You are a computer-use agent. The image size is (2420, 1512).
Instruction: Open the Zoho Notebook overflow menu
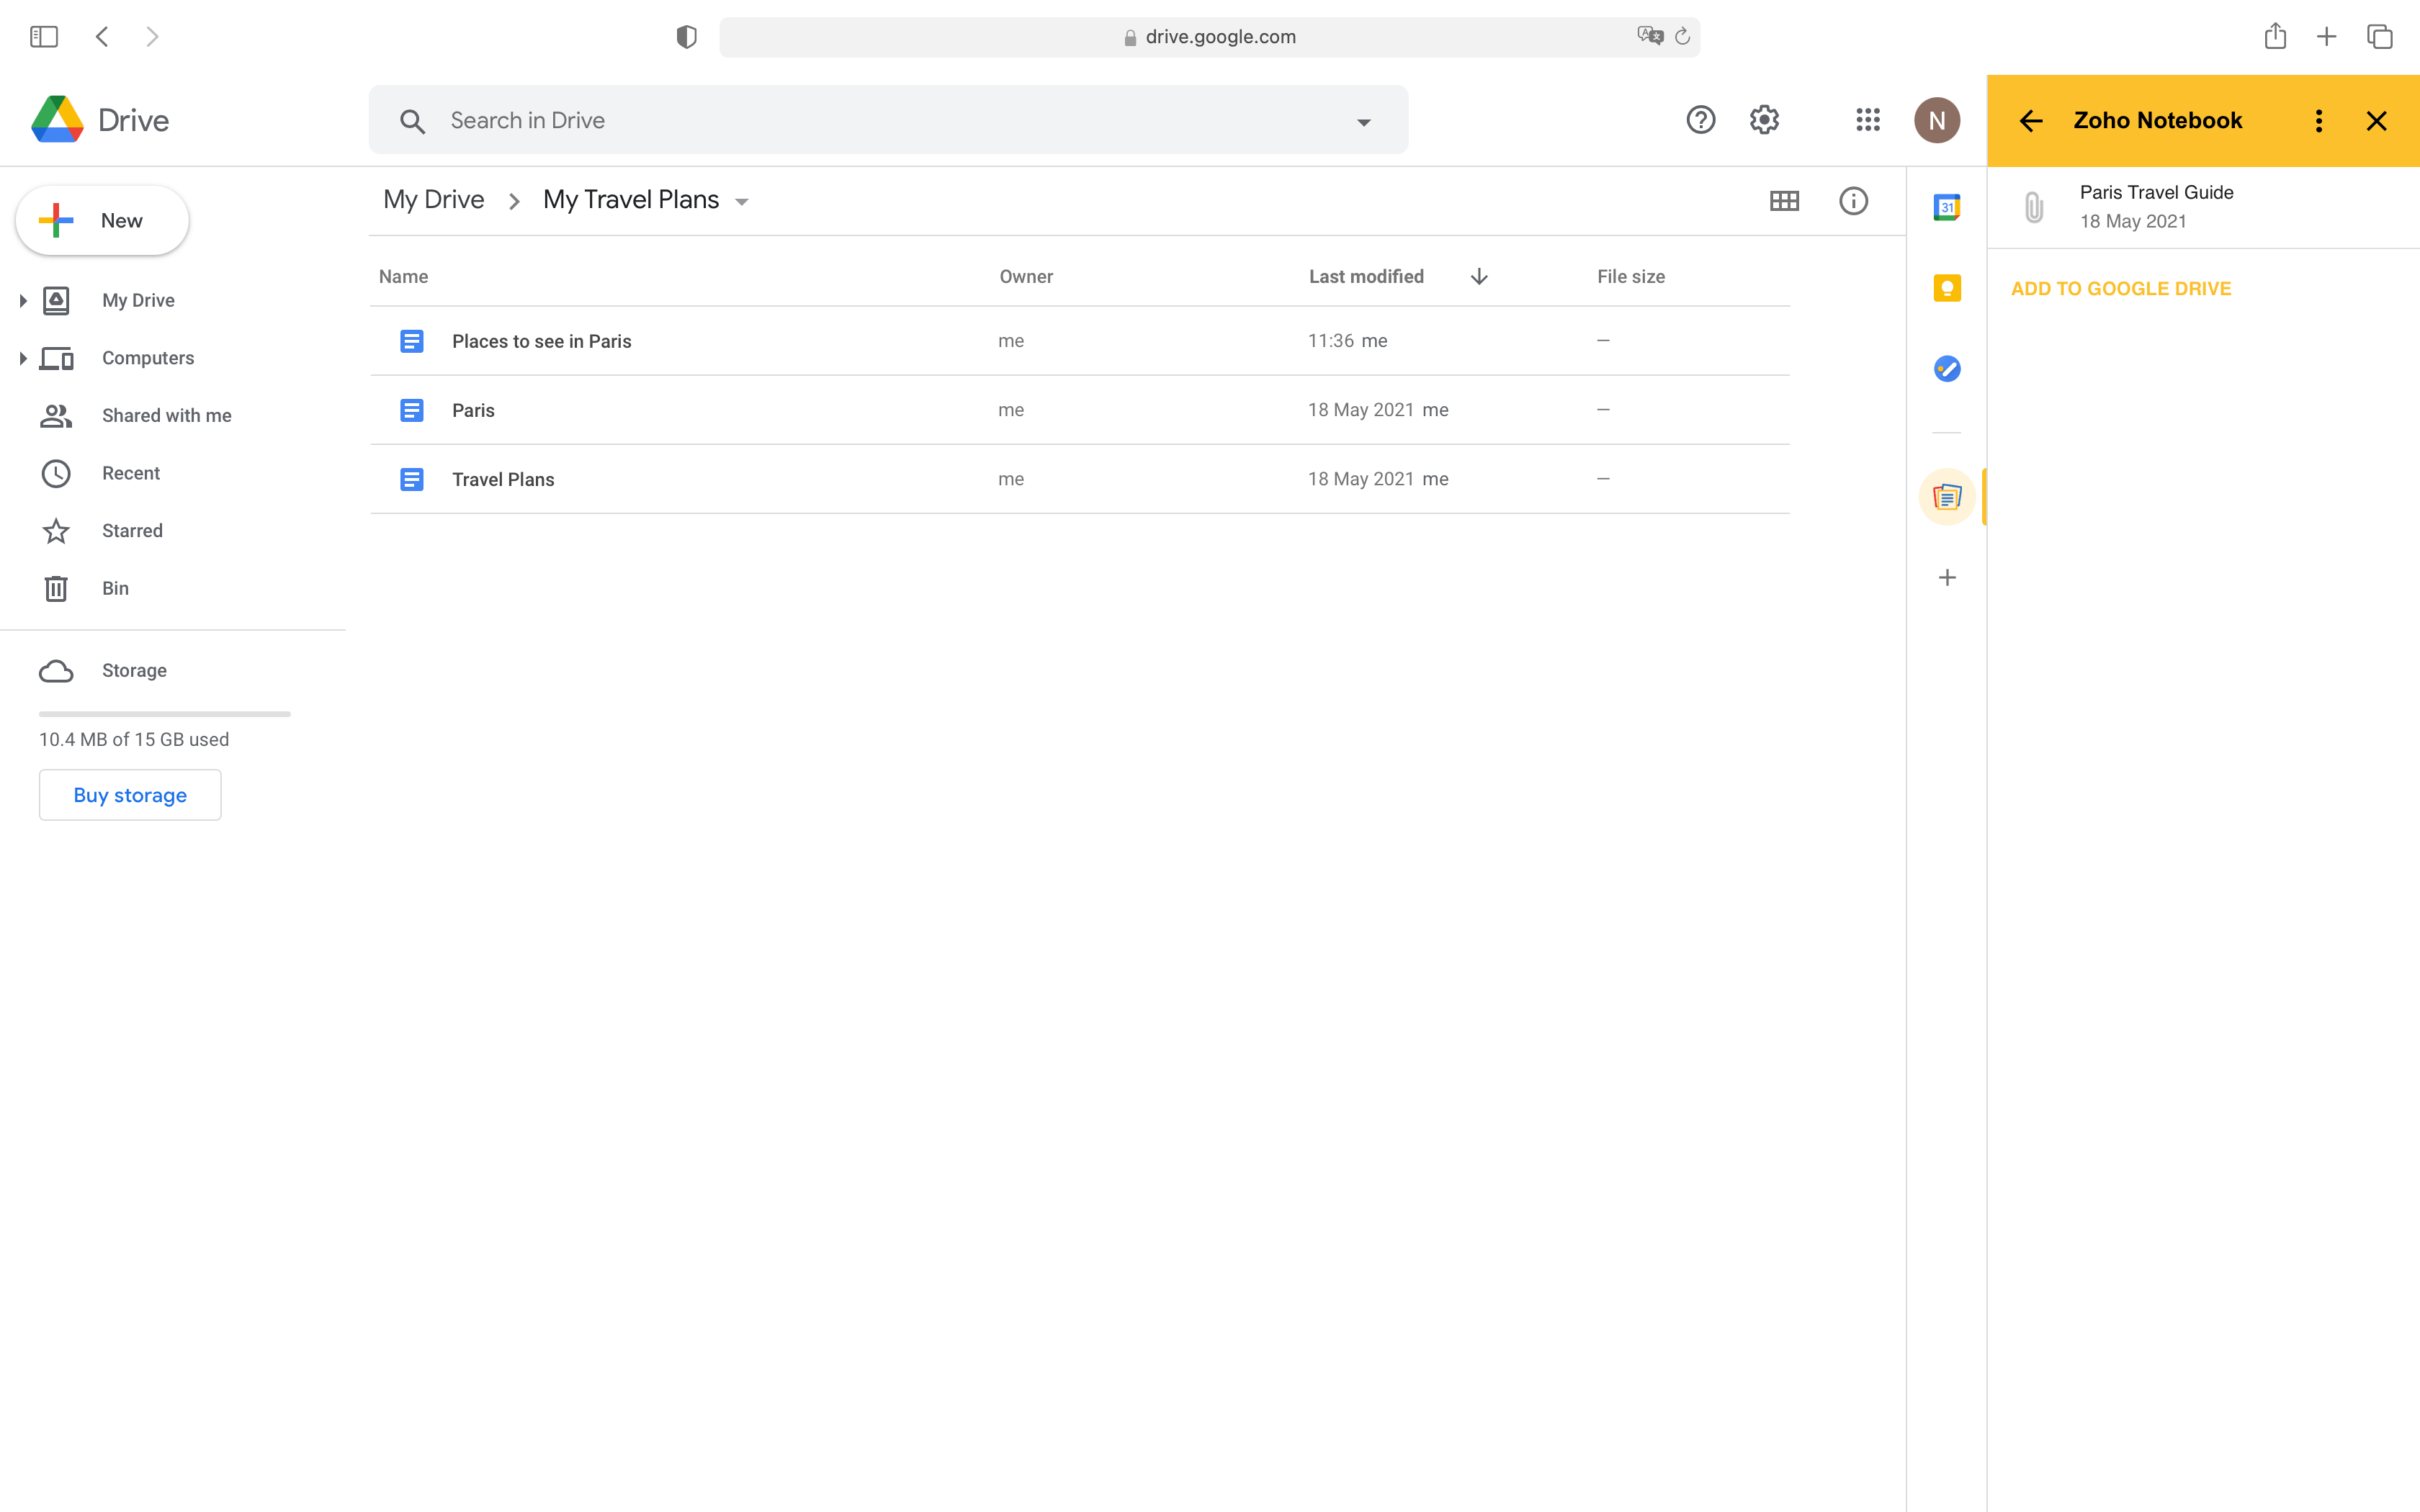2318,120
